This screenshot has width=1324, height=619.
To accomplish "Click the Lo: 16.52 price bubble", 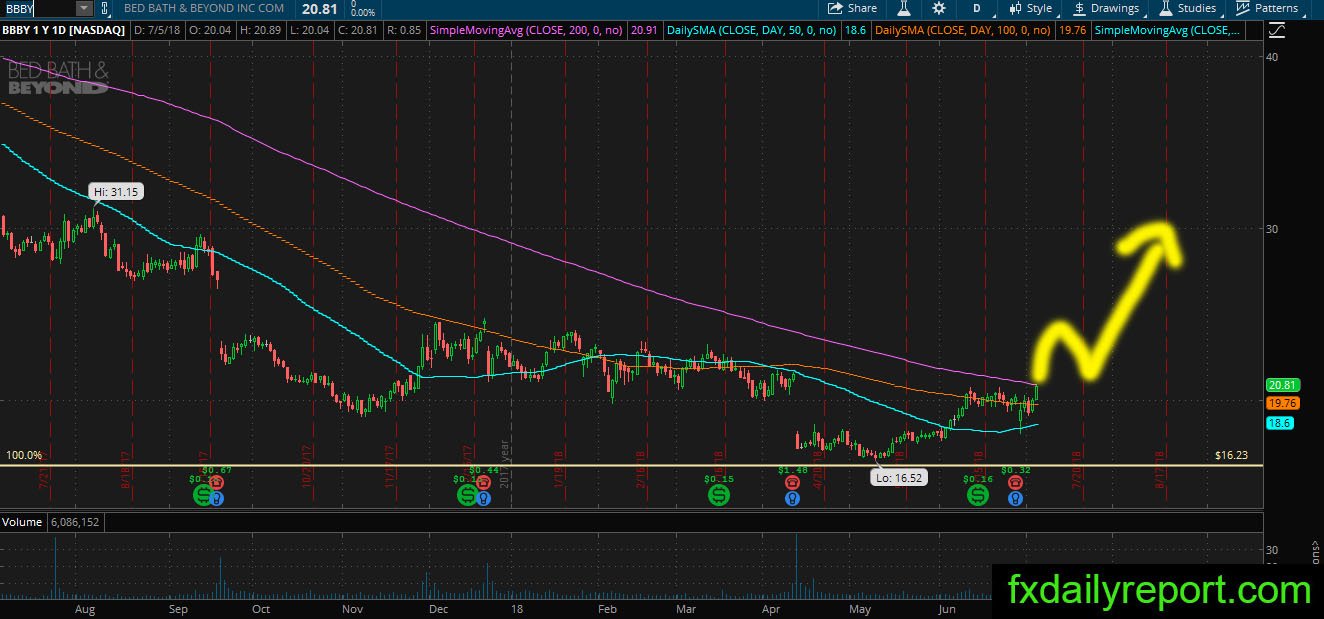I will tap(897, 478).
